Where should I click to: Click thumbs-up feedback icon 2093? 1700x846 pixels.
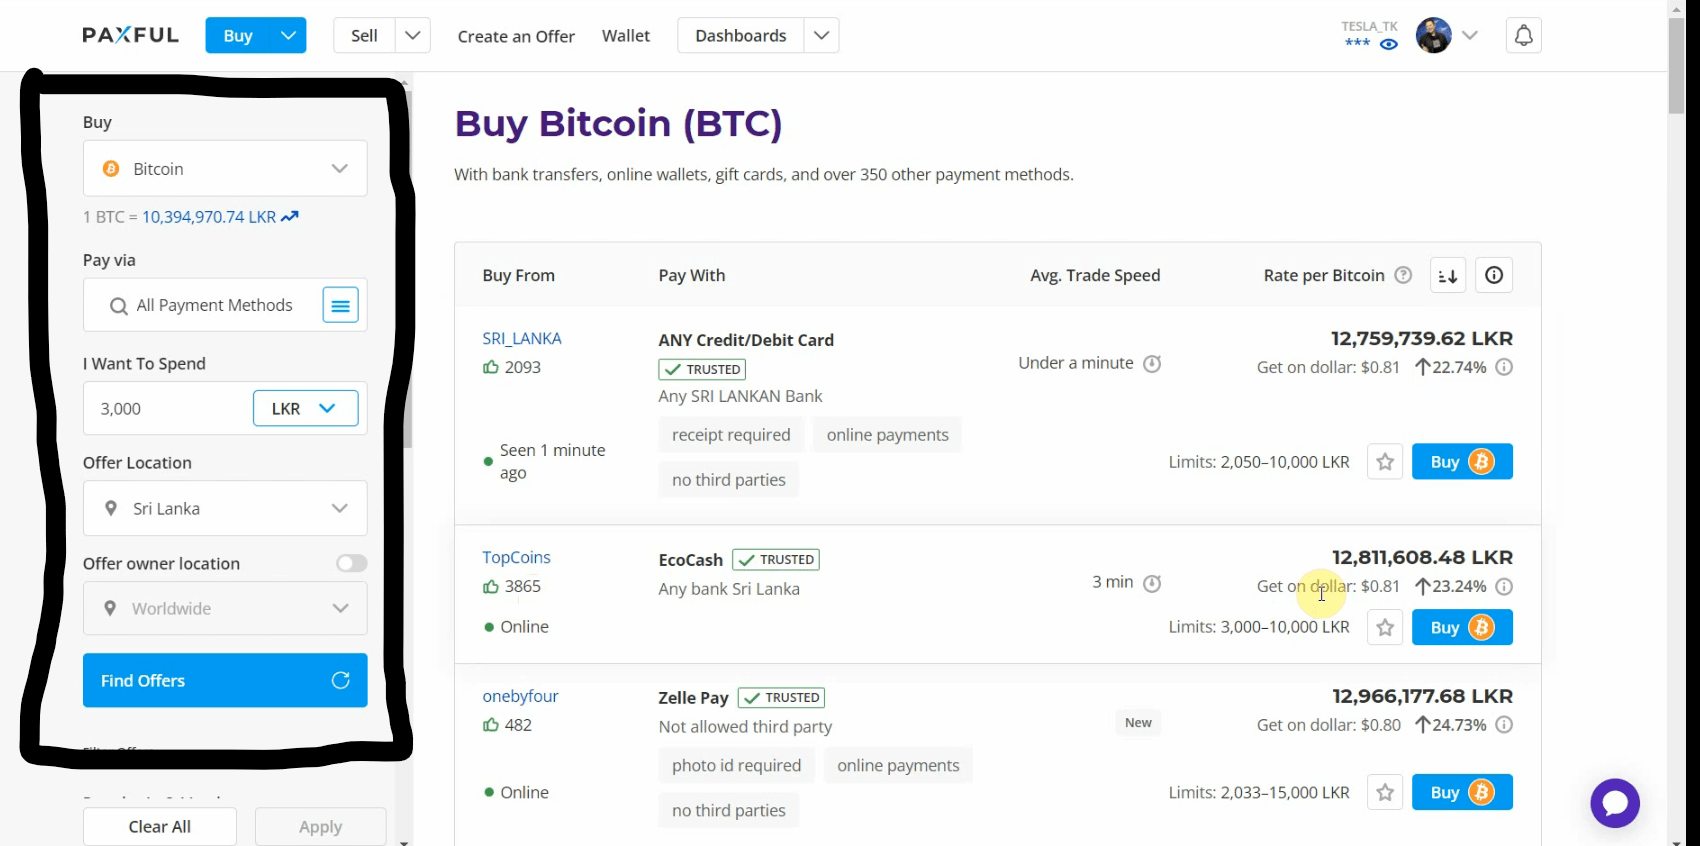click(x=491, y=367)
